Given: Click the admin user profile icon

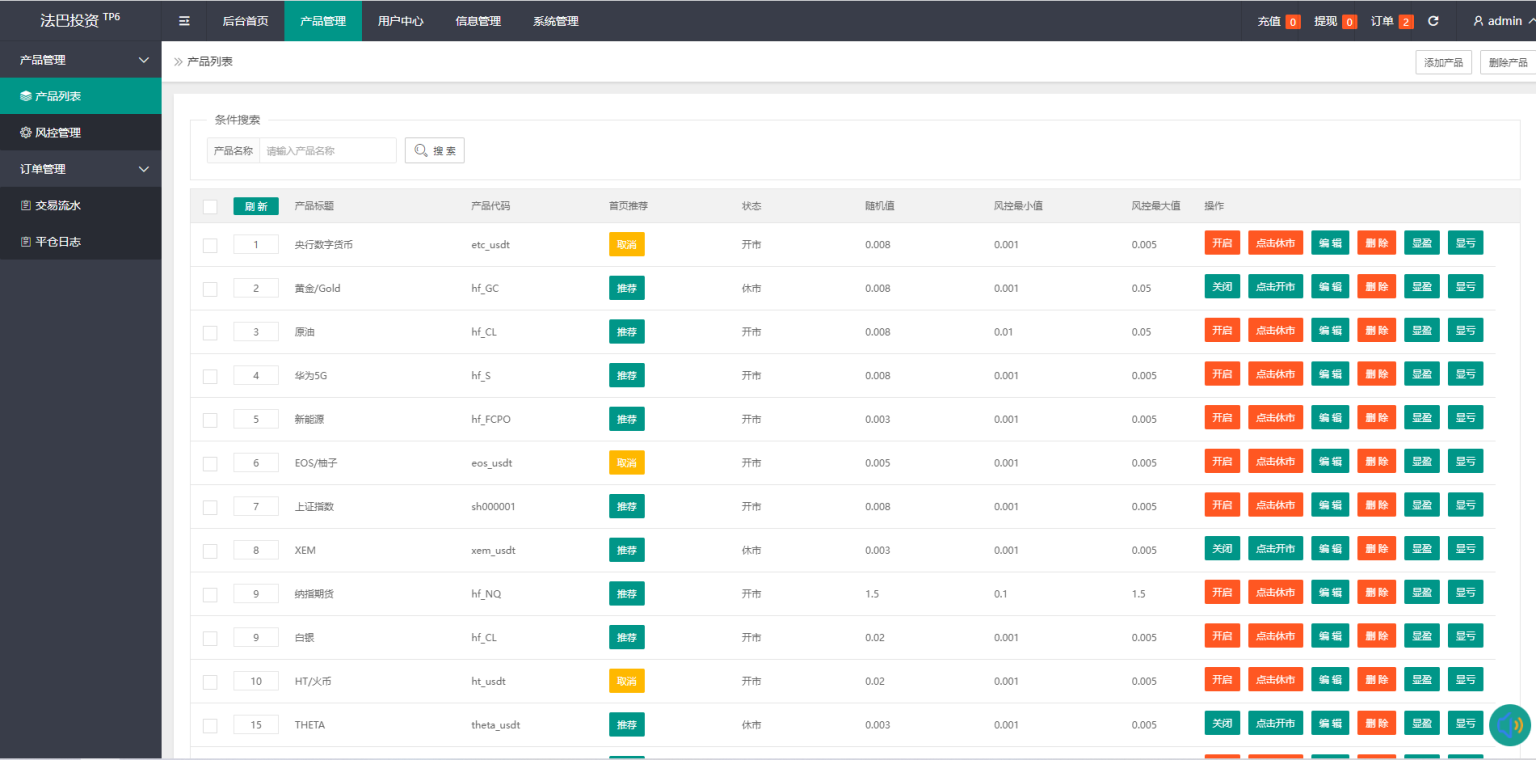Looking at the screenshot, I should click(x=1478, y=21).
